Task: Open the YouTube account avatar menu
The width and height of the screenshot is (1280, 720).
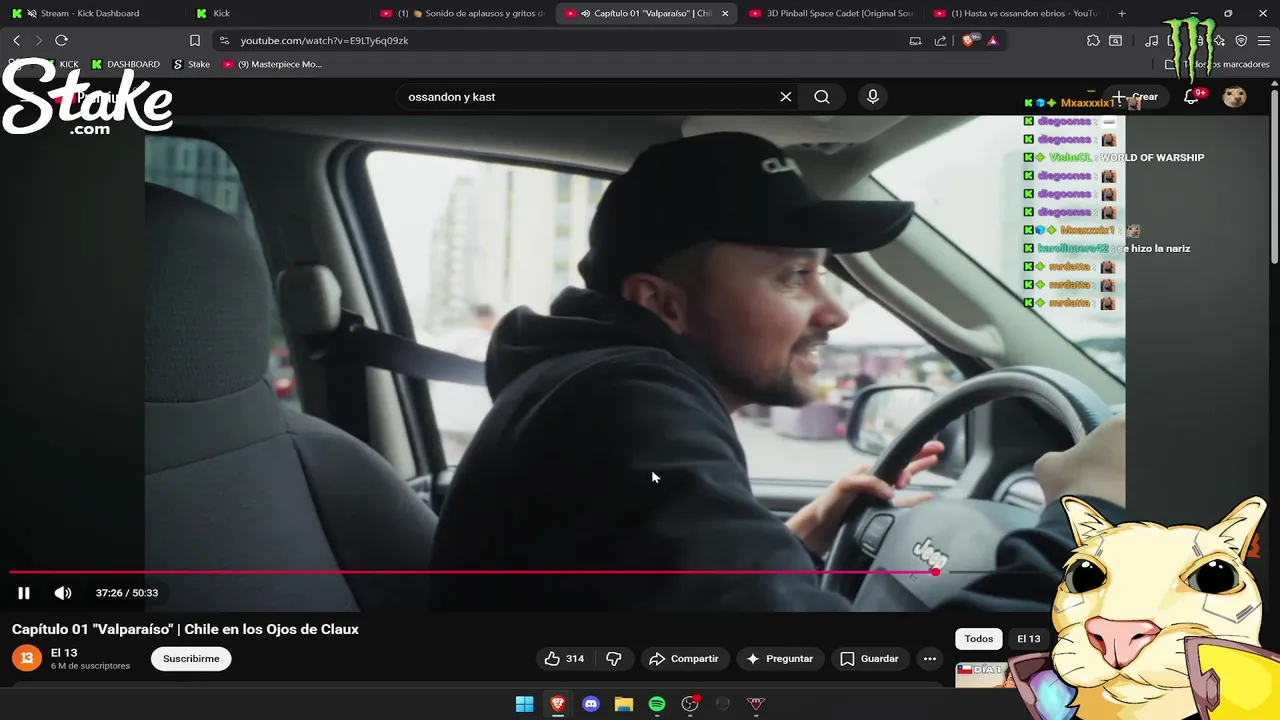Action: [x=1235, y=97]
